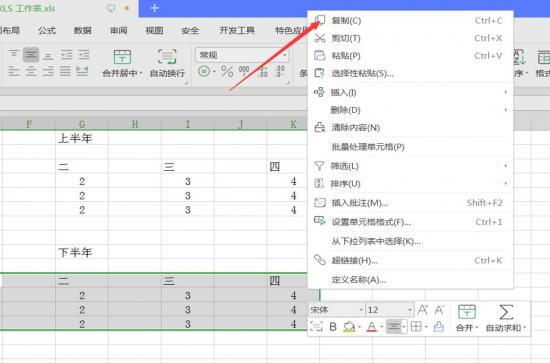Decrease font size in mini toolbar
550x363 pixels.
tap(439, 310)
